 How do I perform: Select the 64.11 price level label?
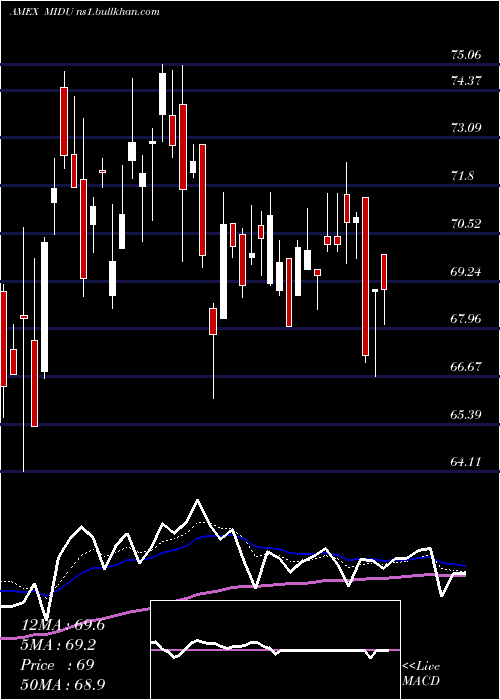click(x=466, y=461)
